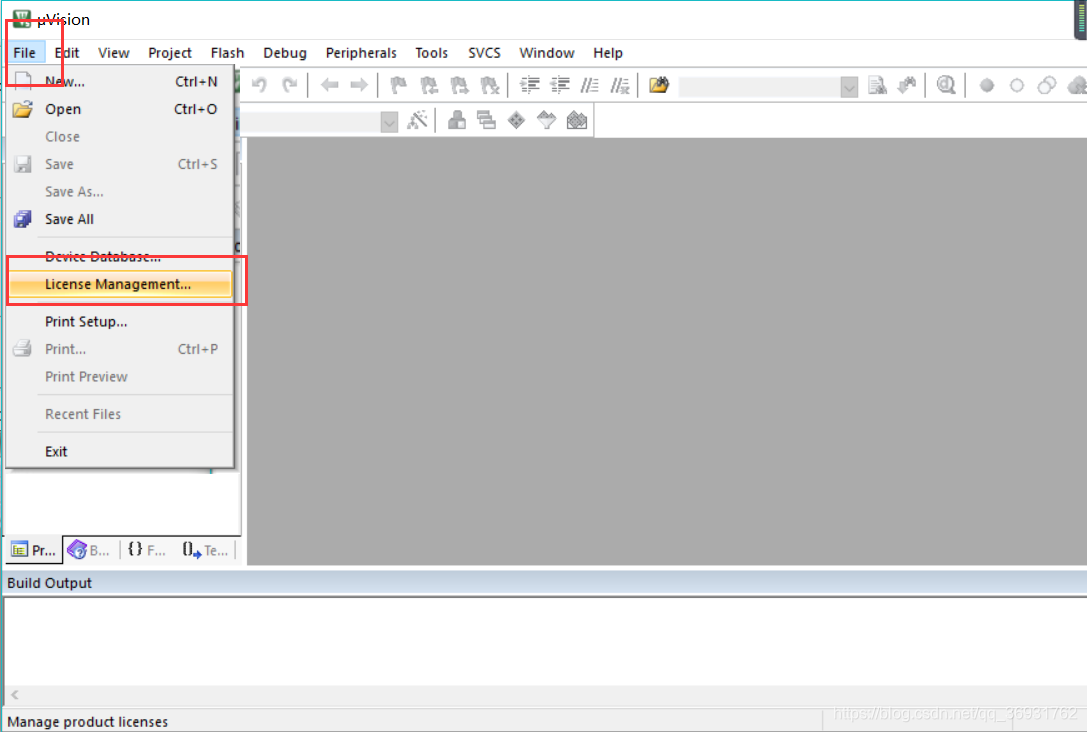Click the Manage Multi-Project Workspace icon
The height and width of the screenshot is (732, 1087).
pos(486,121)
